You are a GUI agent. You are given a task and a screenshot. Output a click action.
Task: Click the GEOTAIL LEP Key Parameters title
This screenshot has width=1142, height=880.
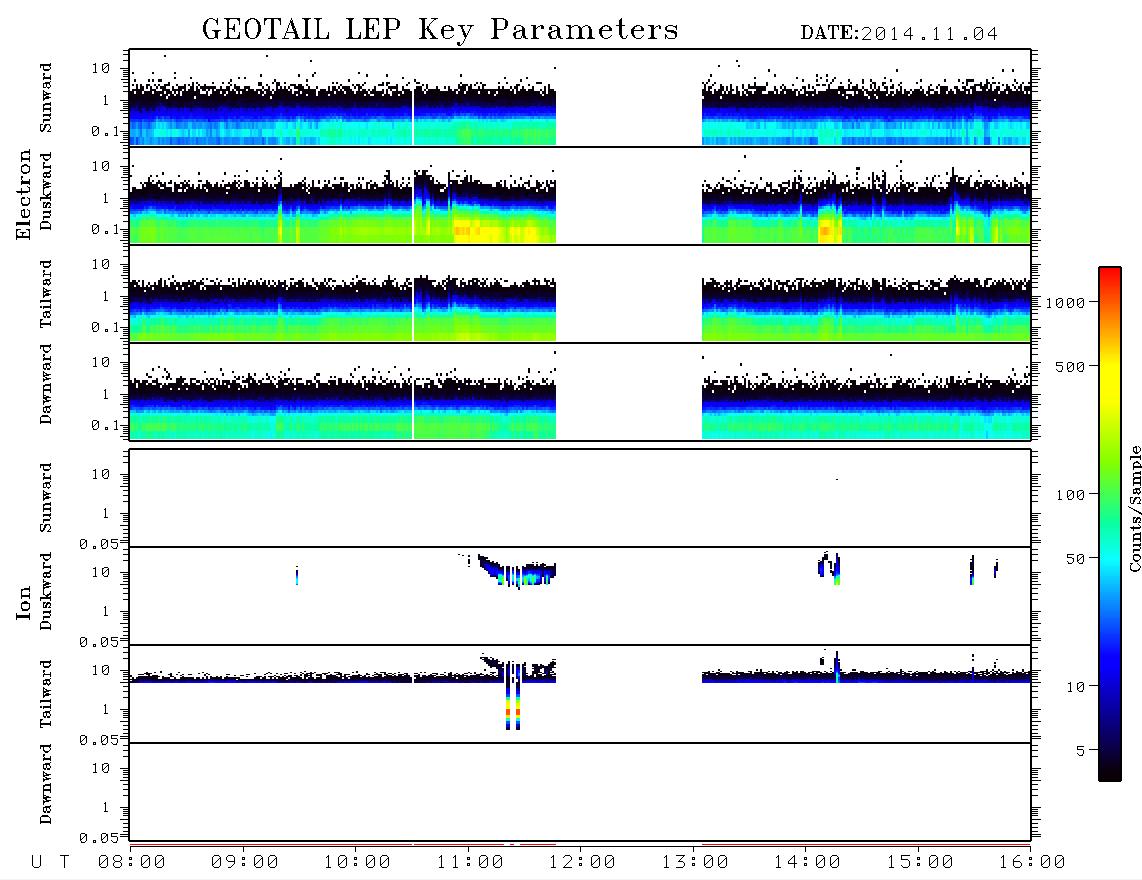coord(440,30)
